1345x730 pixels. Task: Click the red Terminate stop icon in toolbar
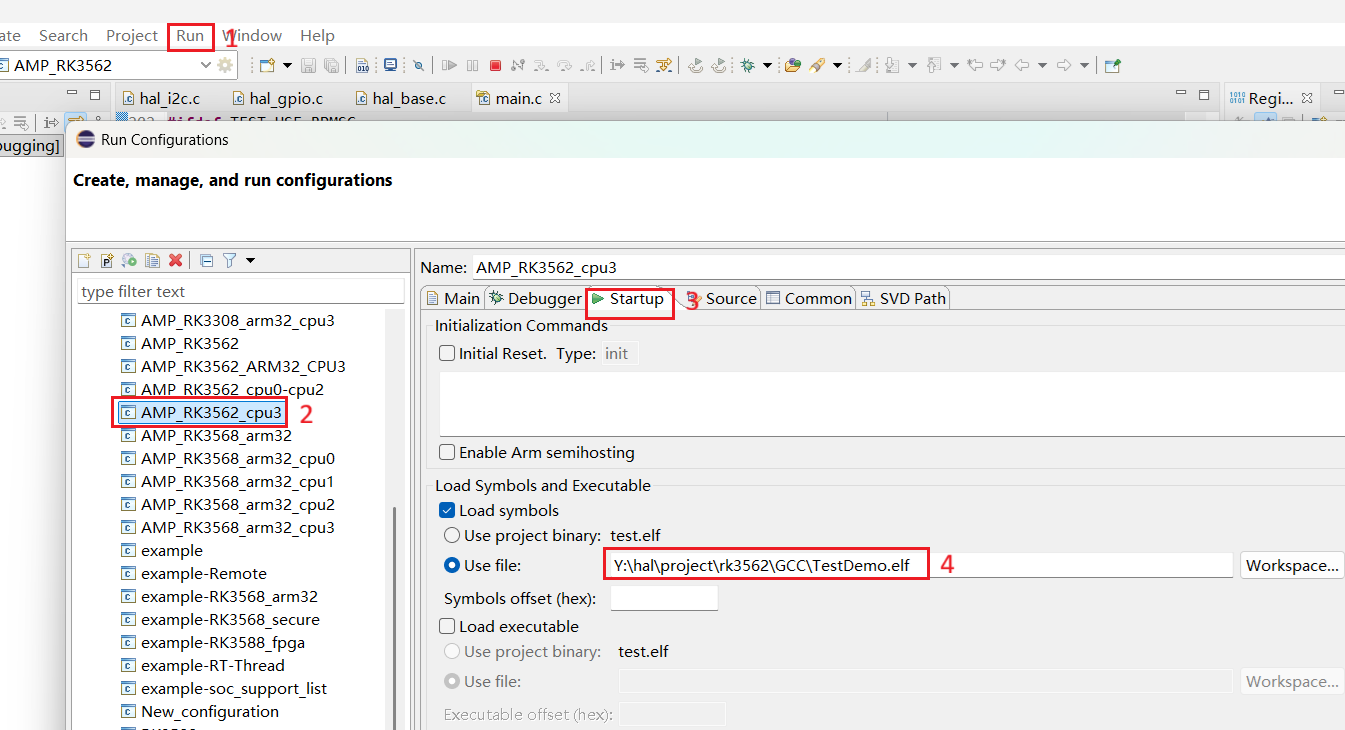pos(495,65)
